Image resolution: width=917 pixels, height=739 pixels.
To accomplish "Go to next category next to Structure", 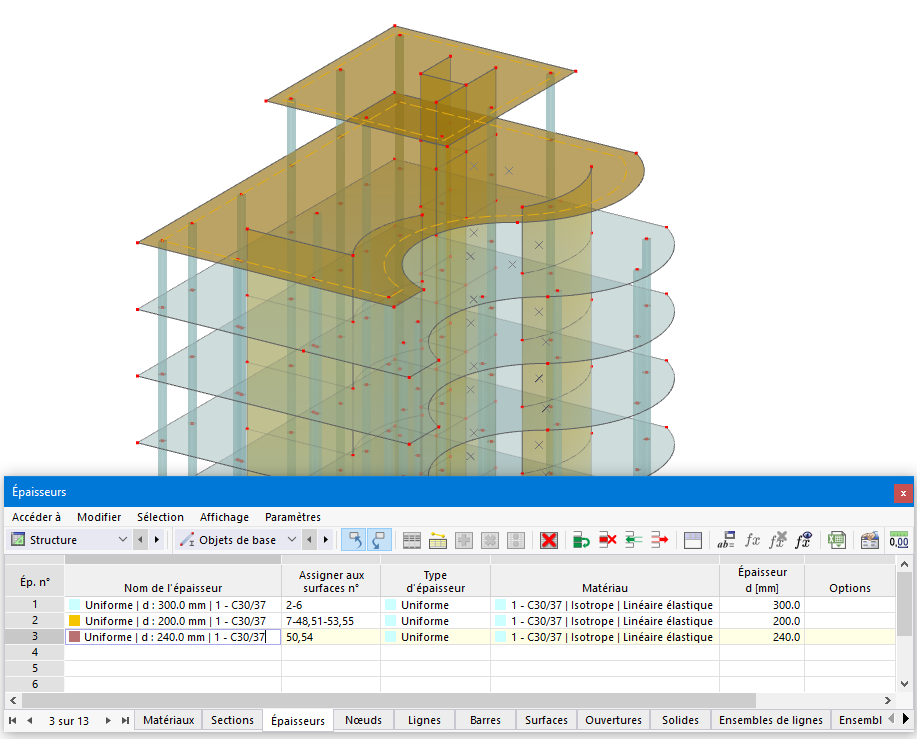I will [x=157, y=540].
